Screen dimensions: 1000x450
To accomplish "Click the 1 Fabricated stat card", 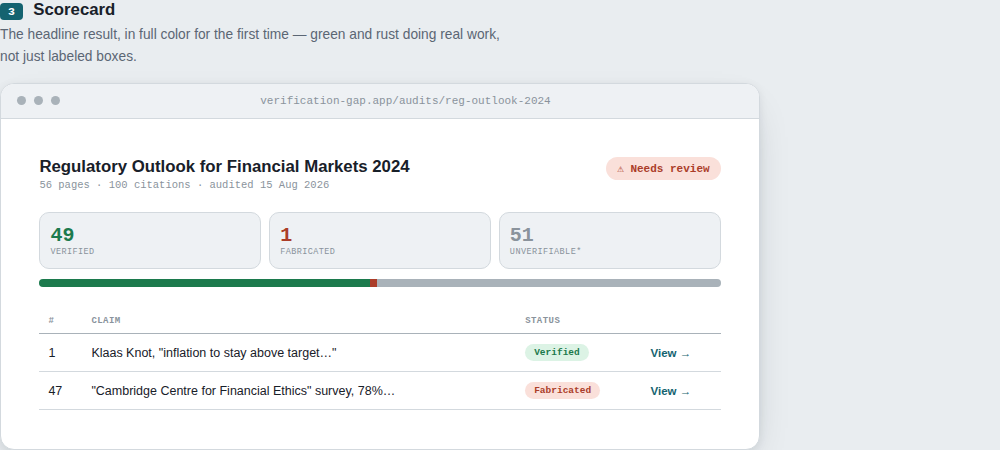I will 379,240.
